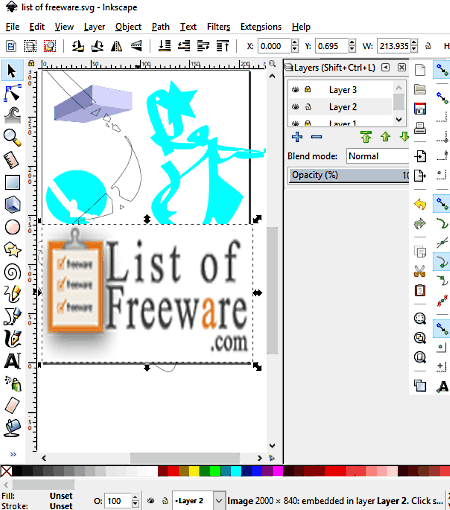The image size is (450, 510).
Task: Click Raise selection to top icon
Action: 223,46
